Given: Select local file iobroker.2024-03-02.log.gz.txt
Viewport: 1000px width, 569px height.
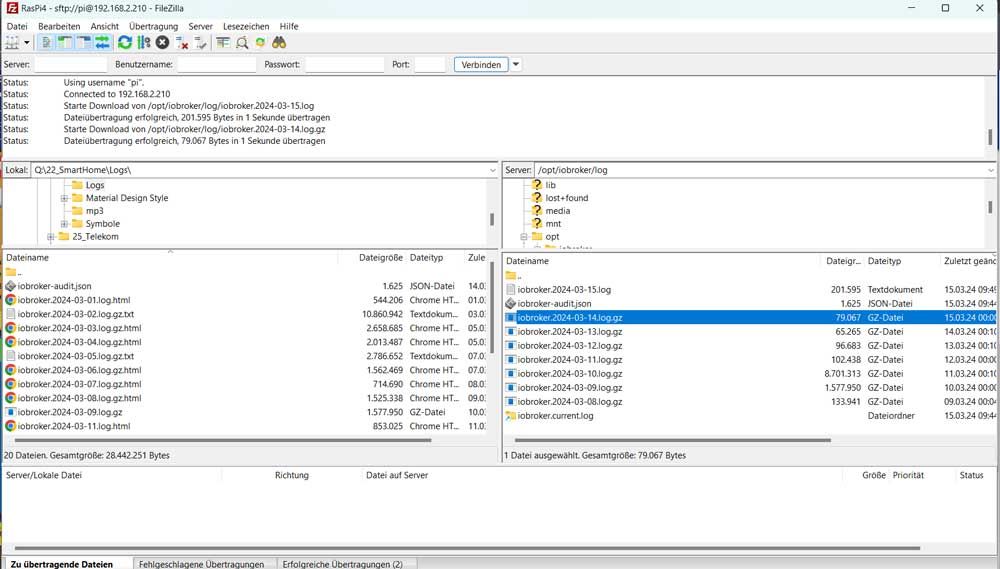Looking at the screenshot, I should (76, 314).
